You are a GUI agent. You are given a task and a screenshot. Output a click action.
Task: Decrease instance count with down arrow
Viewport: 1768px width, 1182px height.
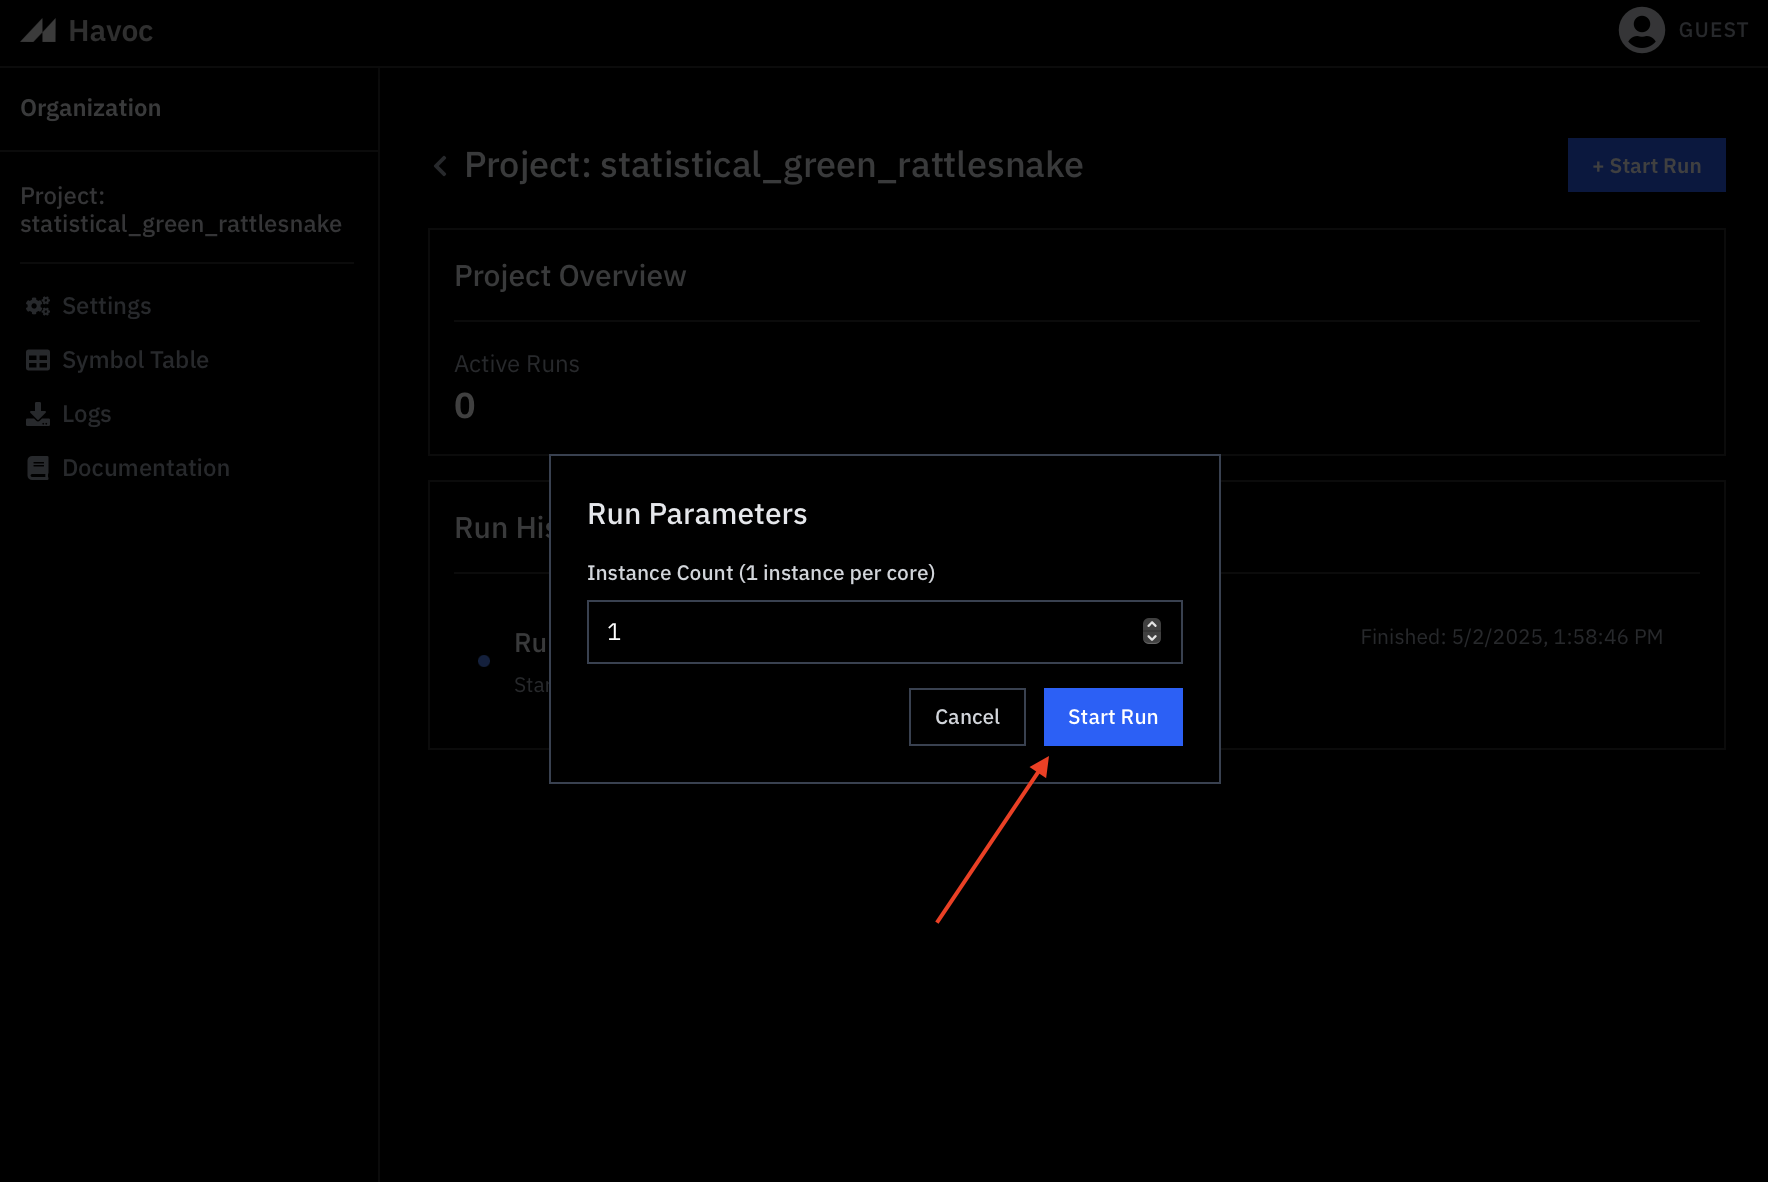(x=1152, y=638)
